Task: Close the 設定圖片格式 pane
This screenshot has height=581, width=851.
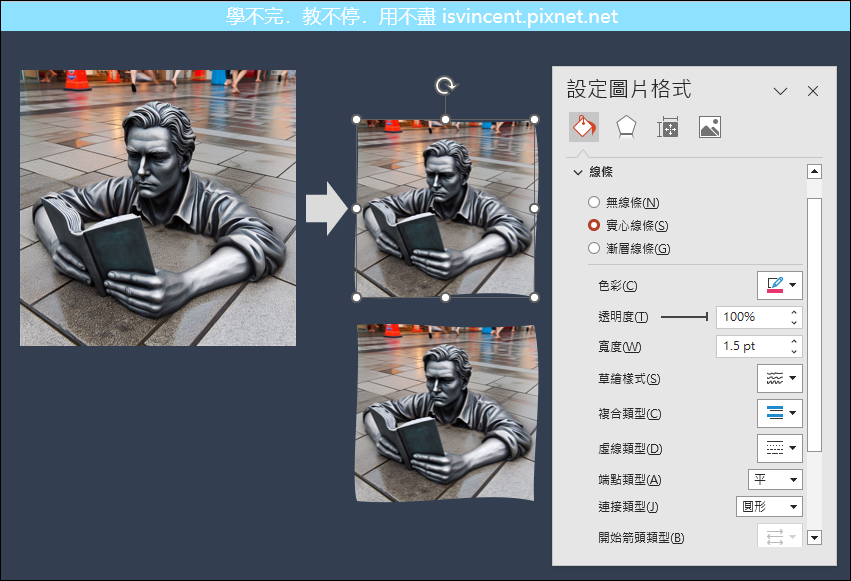Action: click(x=812, y=91)
